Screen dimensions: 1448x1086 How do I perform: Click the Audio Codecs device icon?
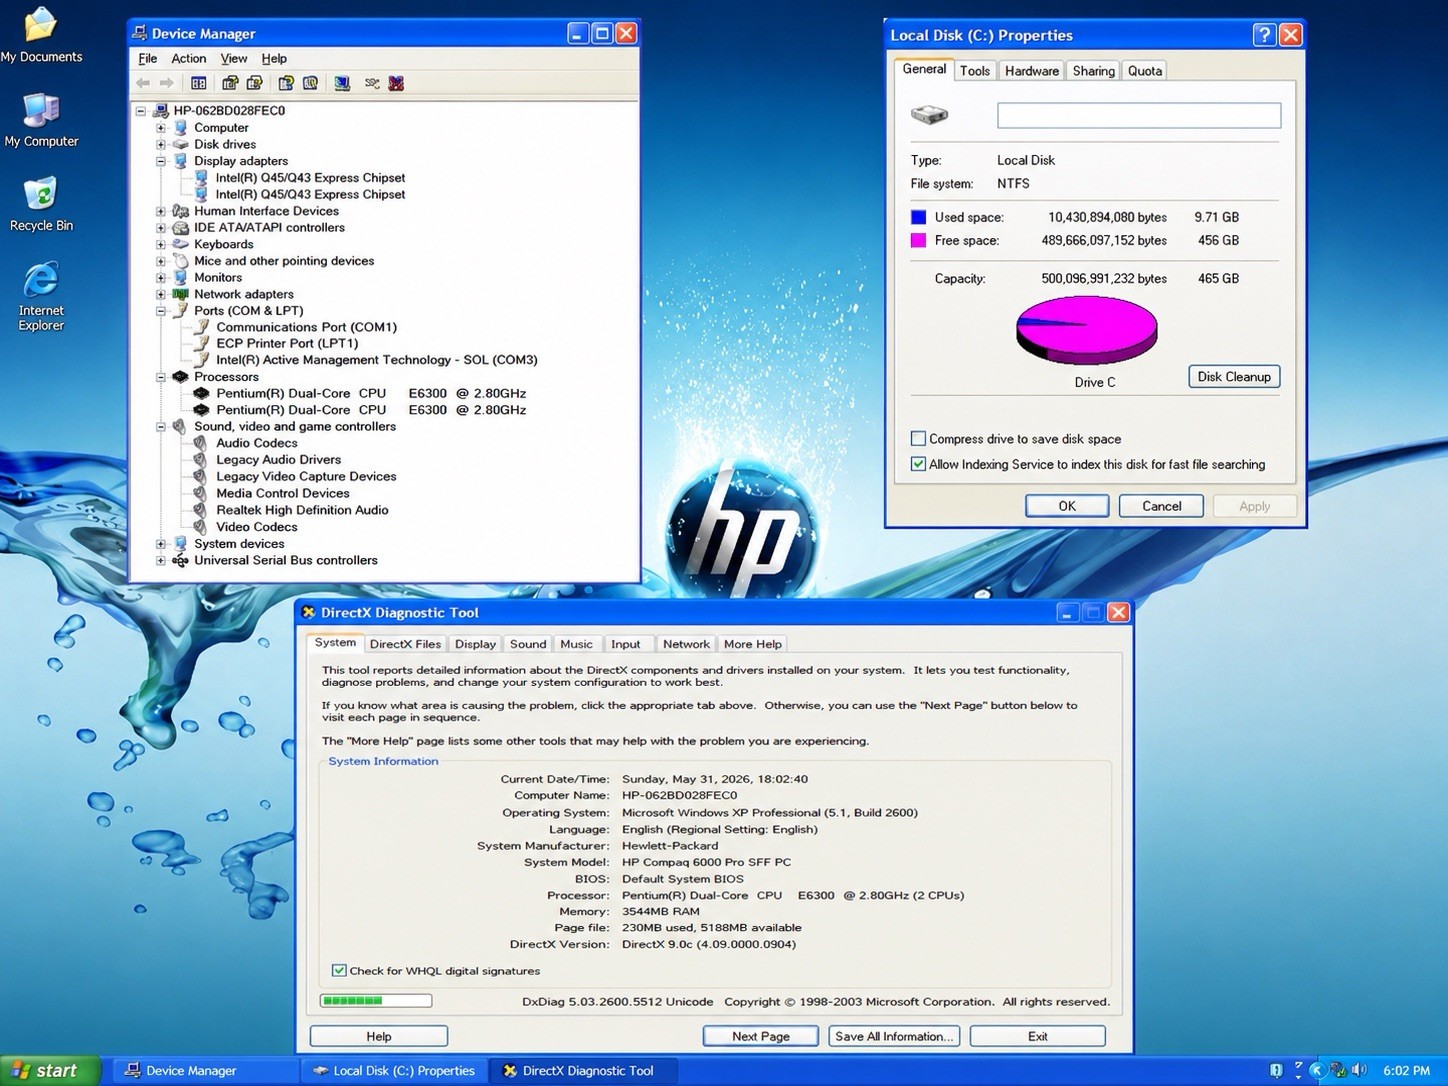pyautogui.click(x=201, y=443)
